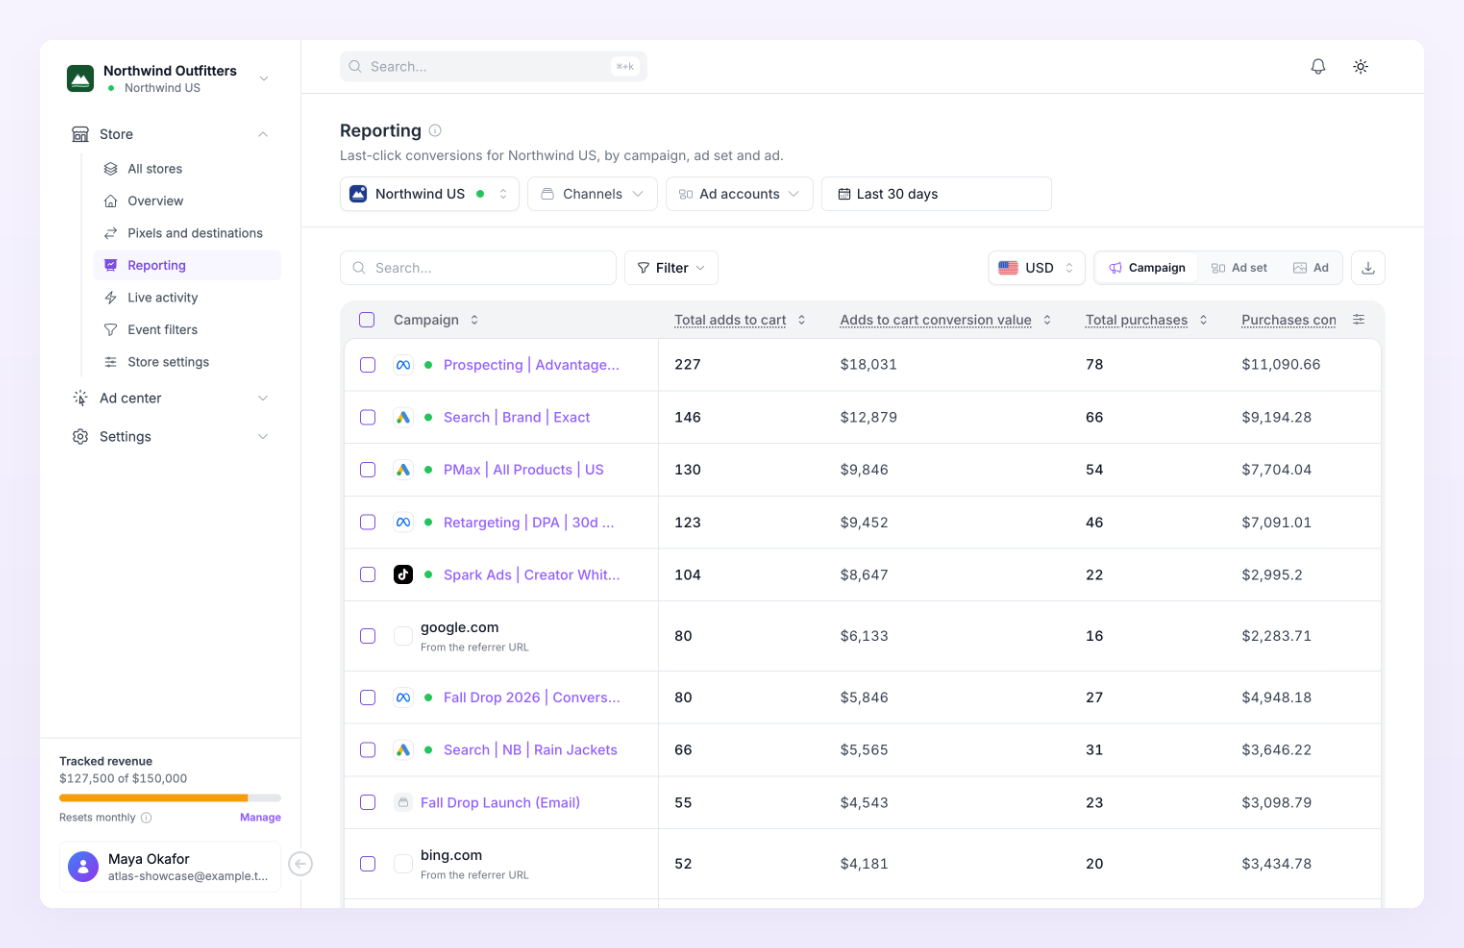Switch to the Ad set view tab
The width and height of the screenshot is (1464, 948).
click(x=1239, y=268)
